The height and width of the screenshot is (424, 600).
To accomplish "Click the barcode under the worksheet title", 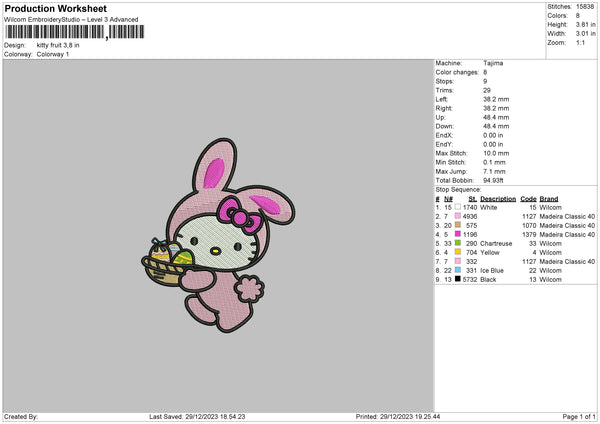I will pos(75,32).
